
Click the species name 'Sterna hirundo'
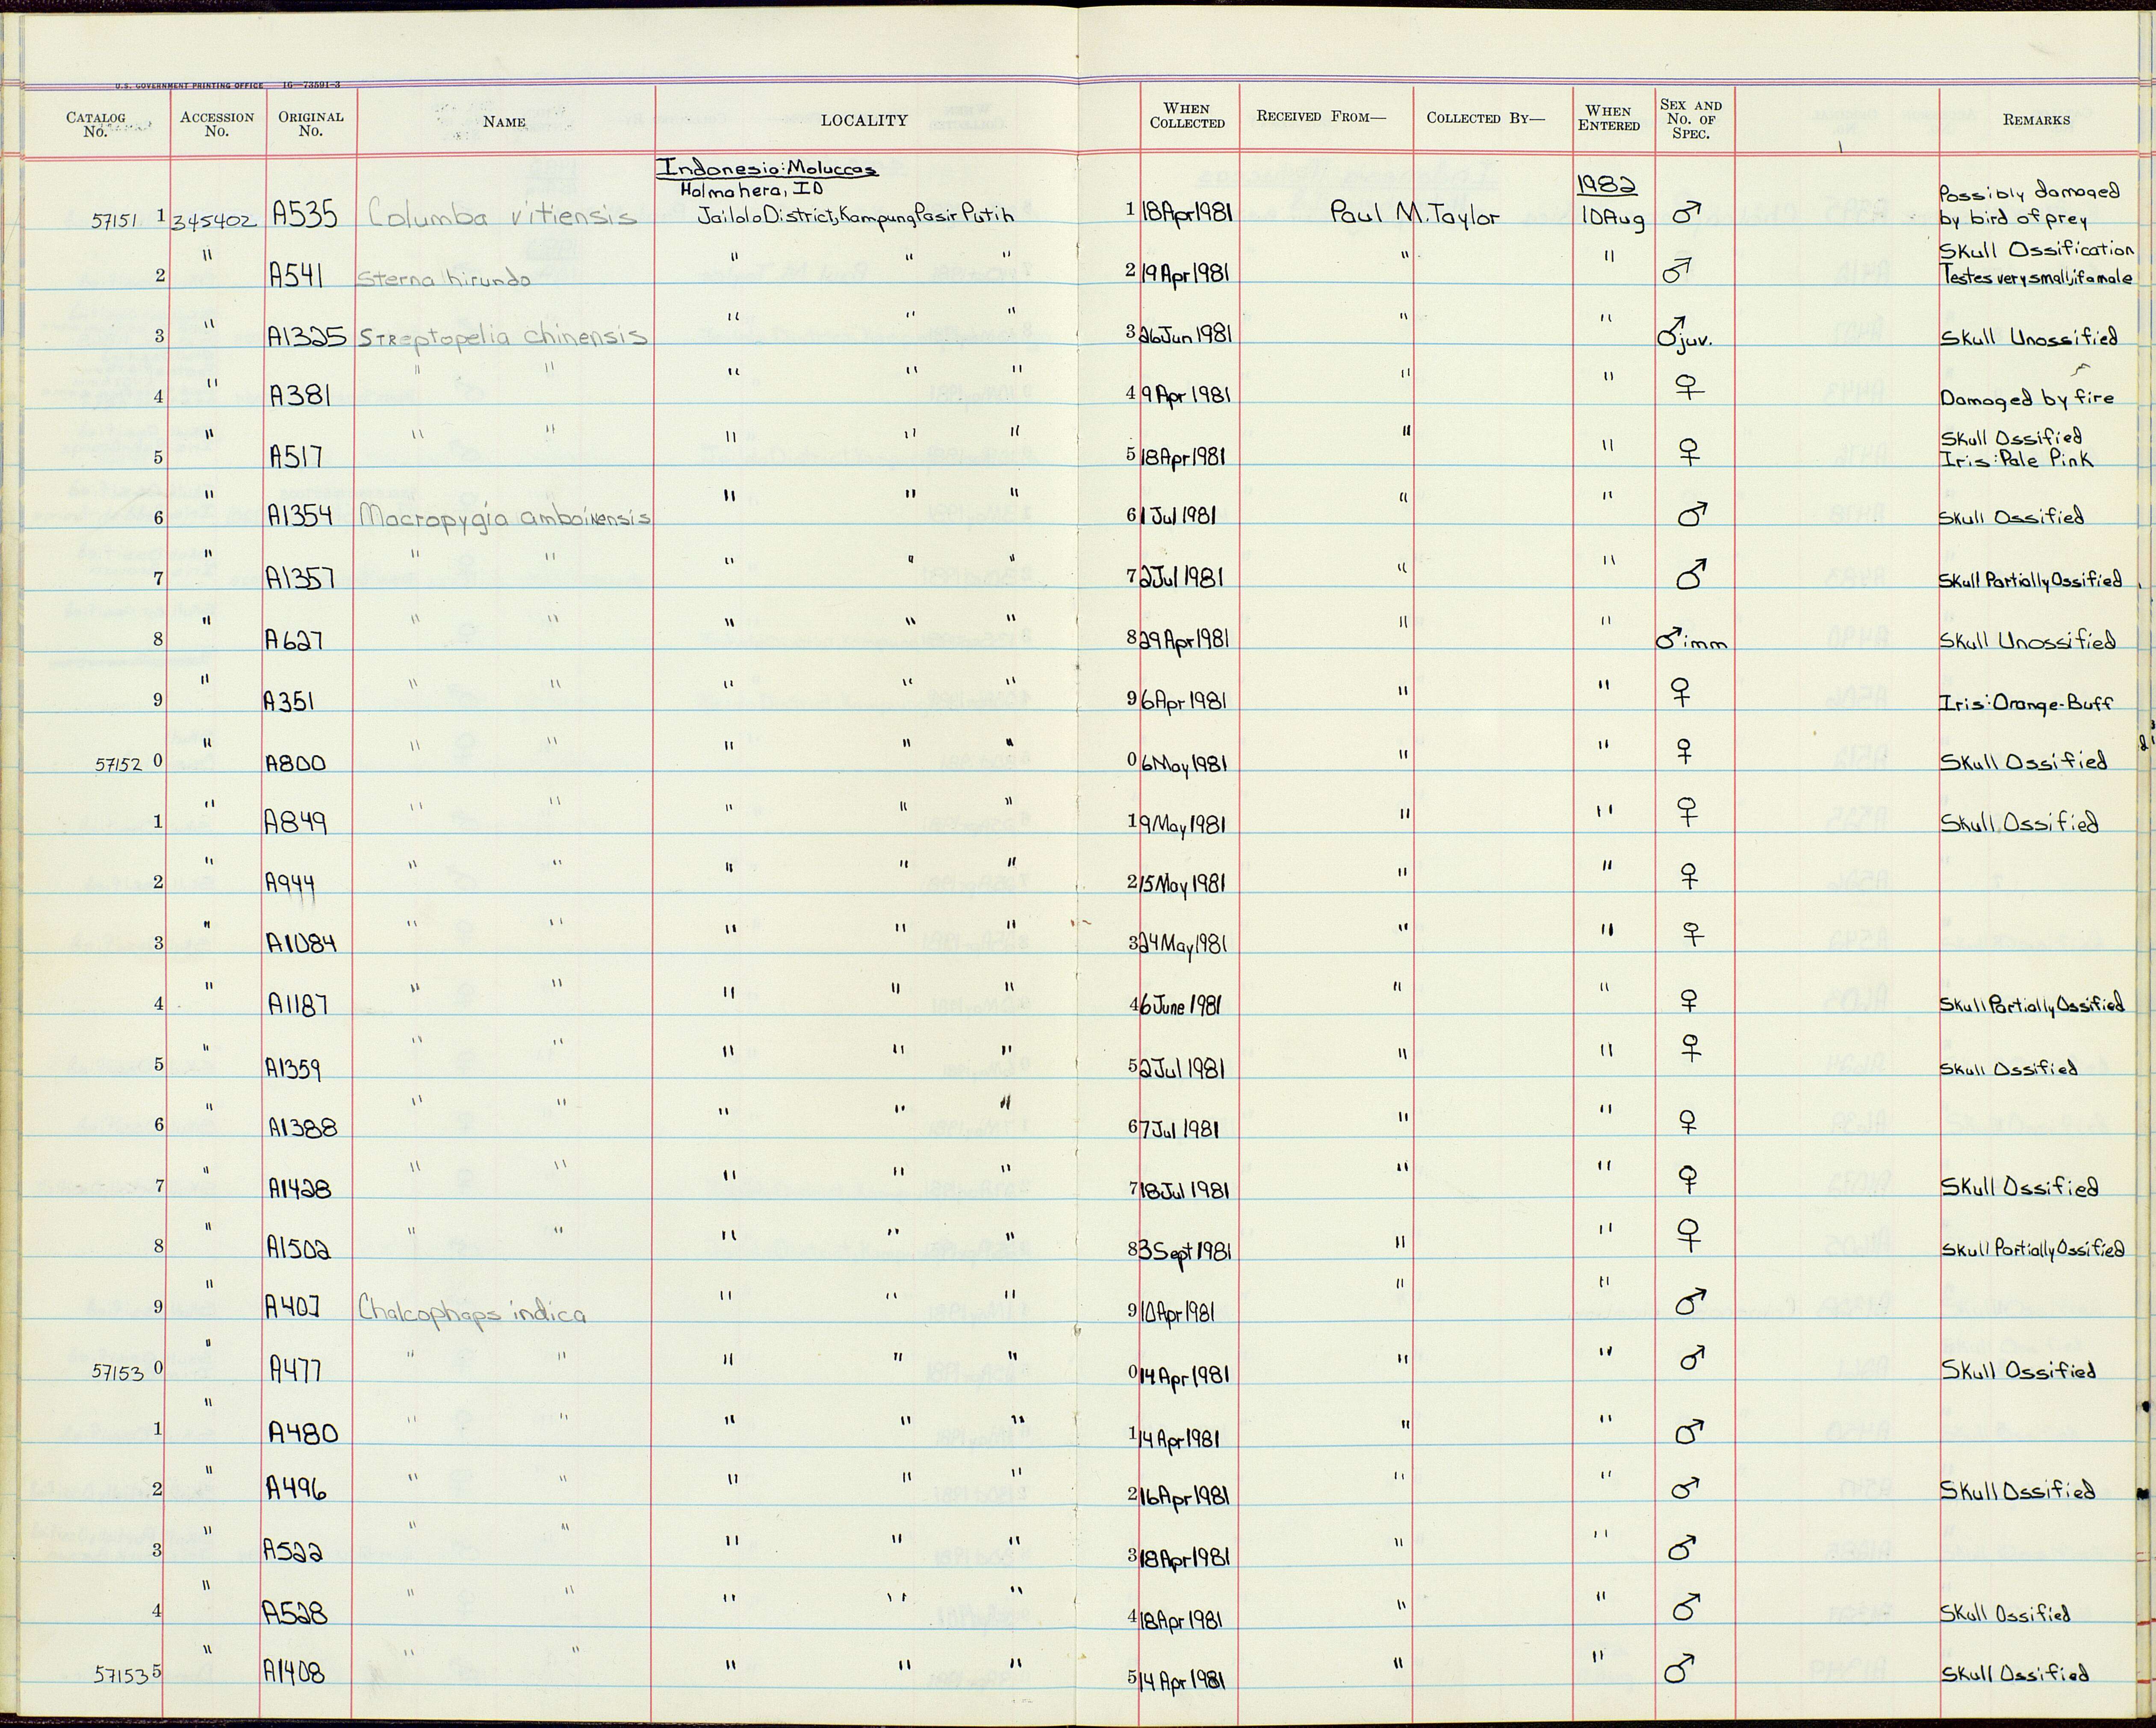pos(444,280)
